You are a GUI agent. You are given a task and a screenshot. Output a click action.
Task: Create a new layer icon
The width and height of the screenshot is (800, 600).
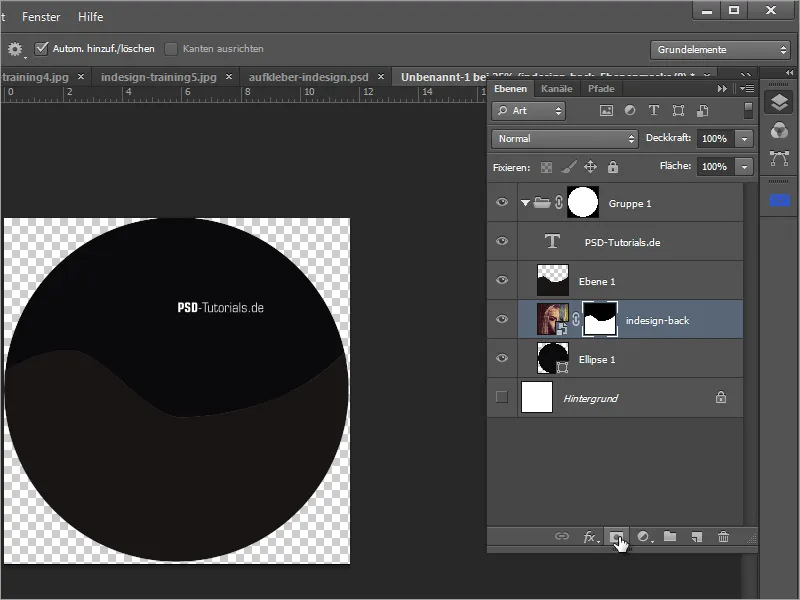click(x=697, y=537)
